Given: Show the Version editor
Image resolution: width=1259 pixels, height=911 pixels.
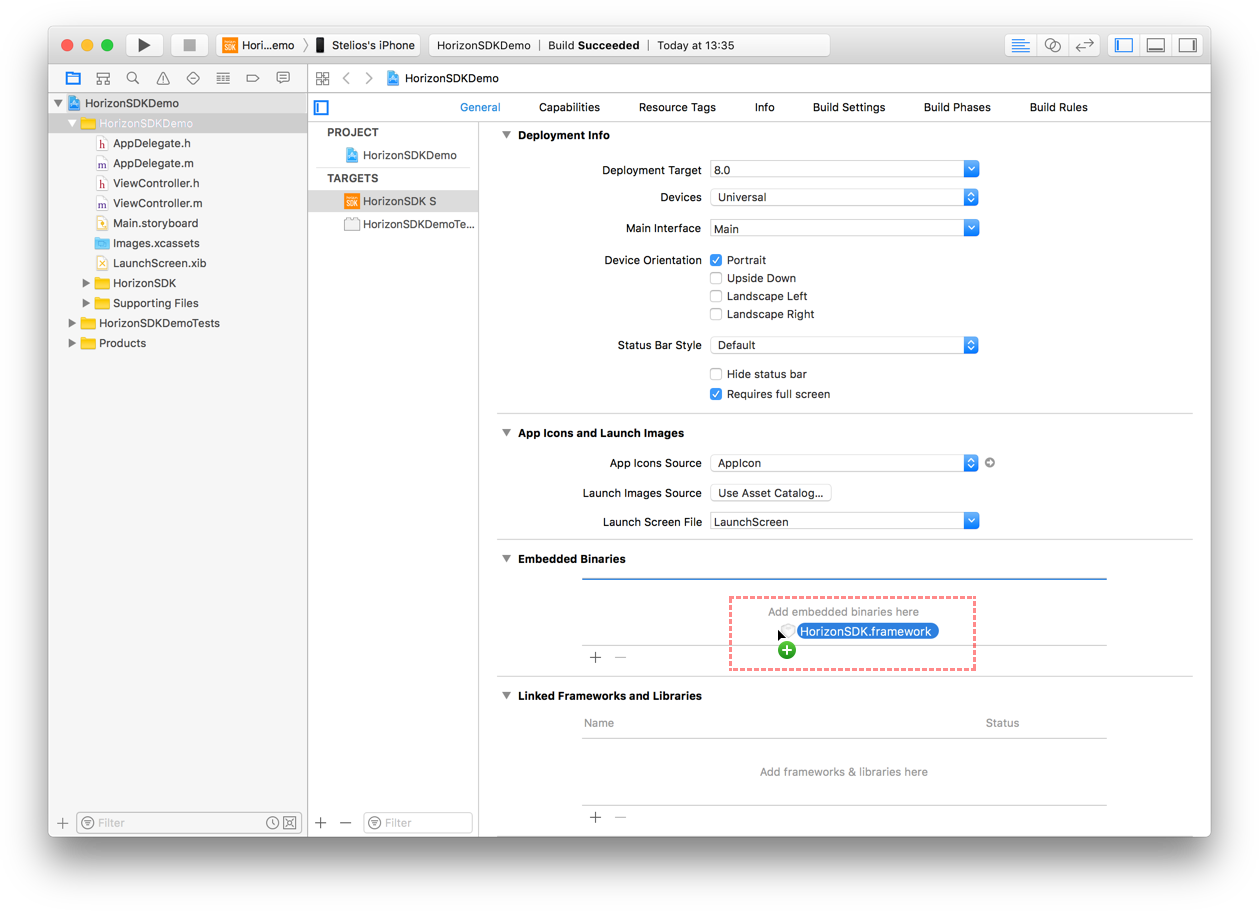Looking at the screenshot, I should [1084, 45].
